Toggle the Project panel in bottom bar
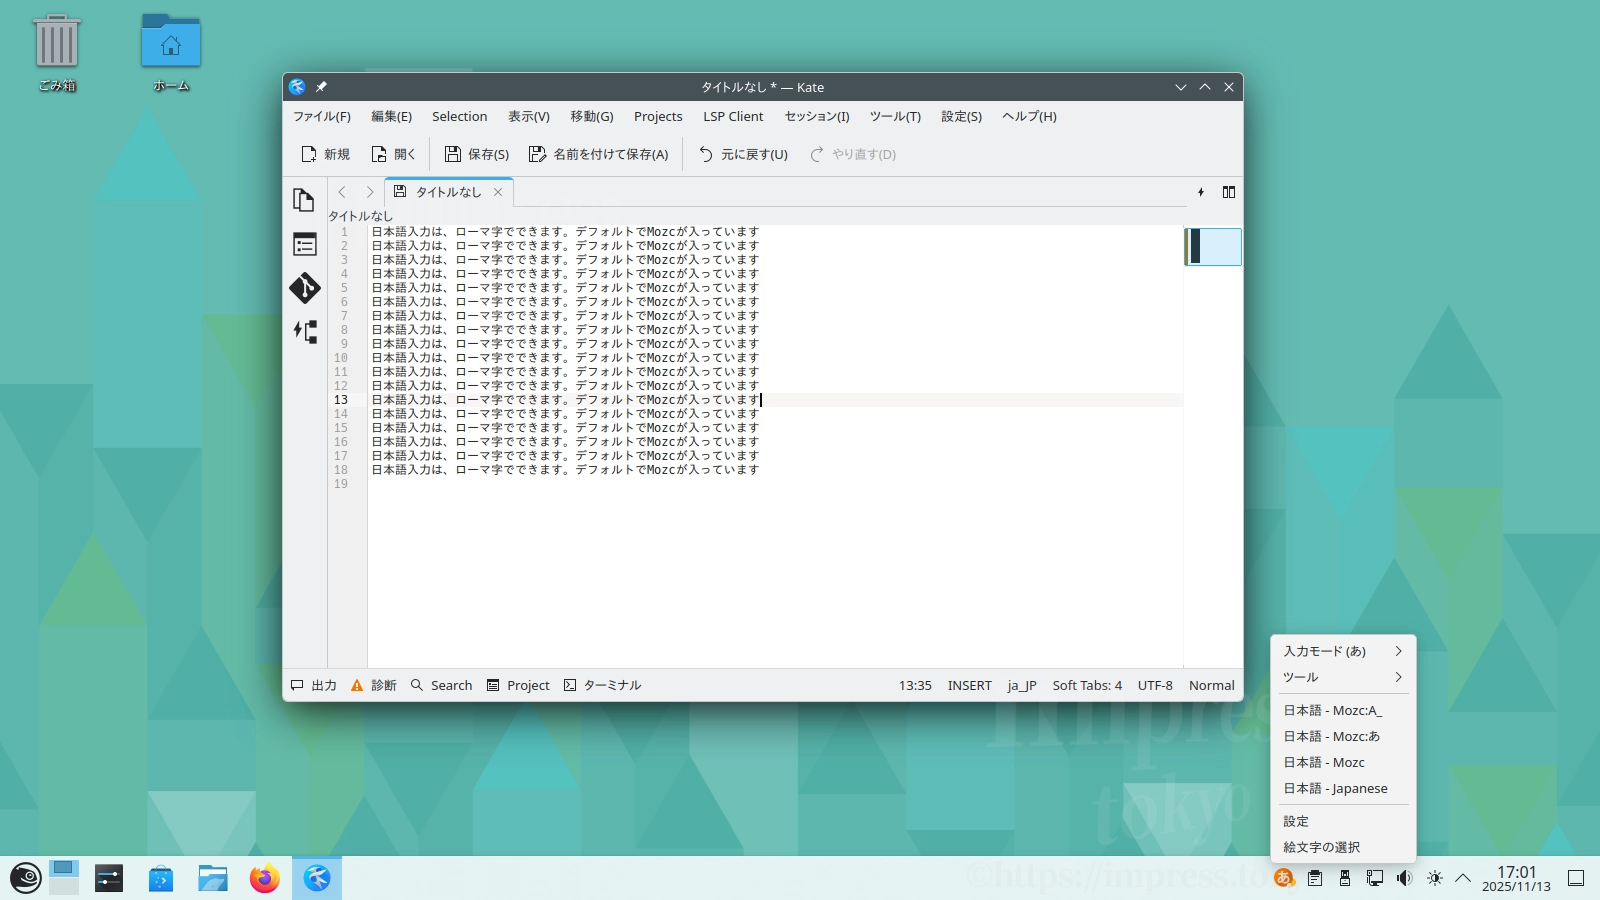The height and width of the screenshot is (900, 1600). [518, 685]
